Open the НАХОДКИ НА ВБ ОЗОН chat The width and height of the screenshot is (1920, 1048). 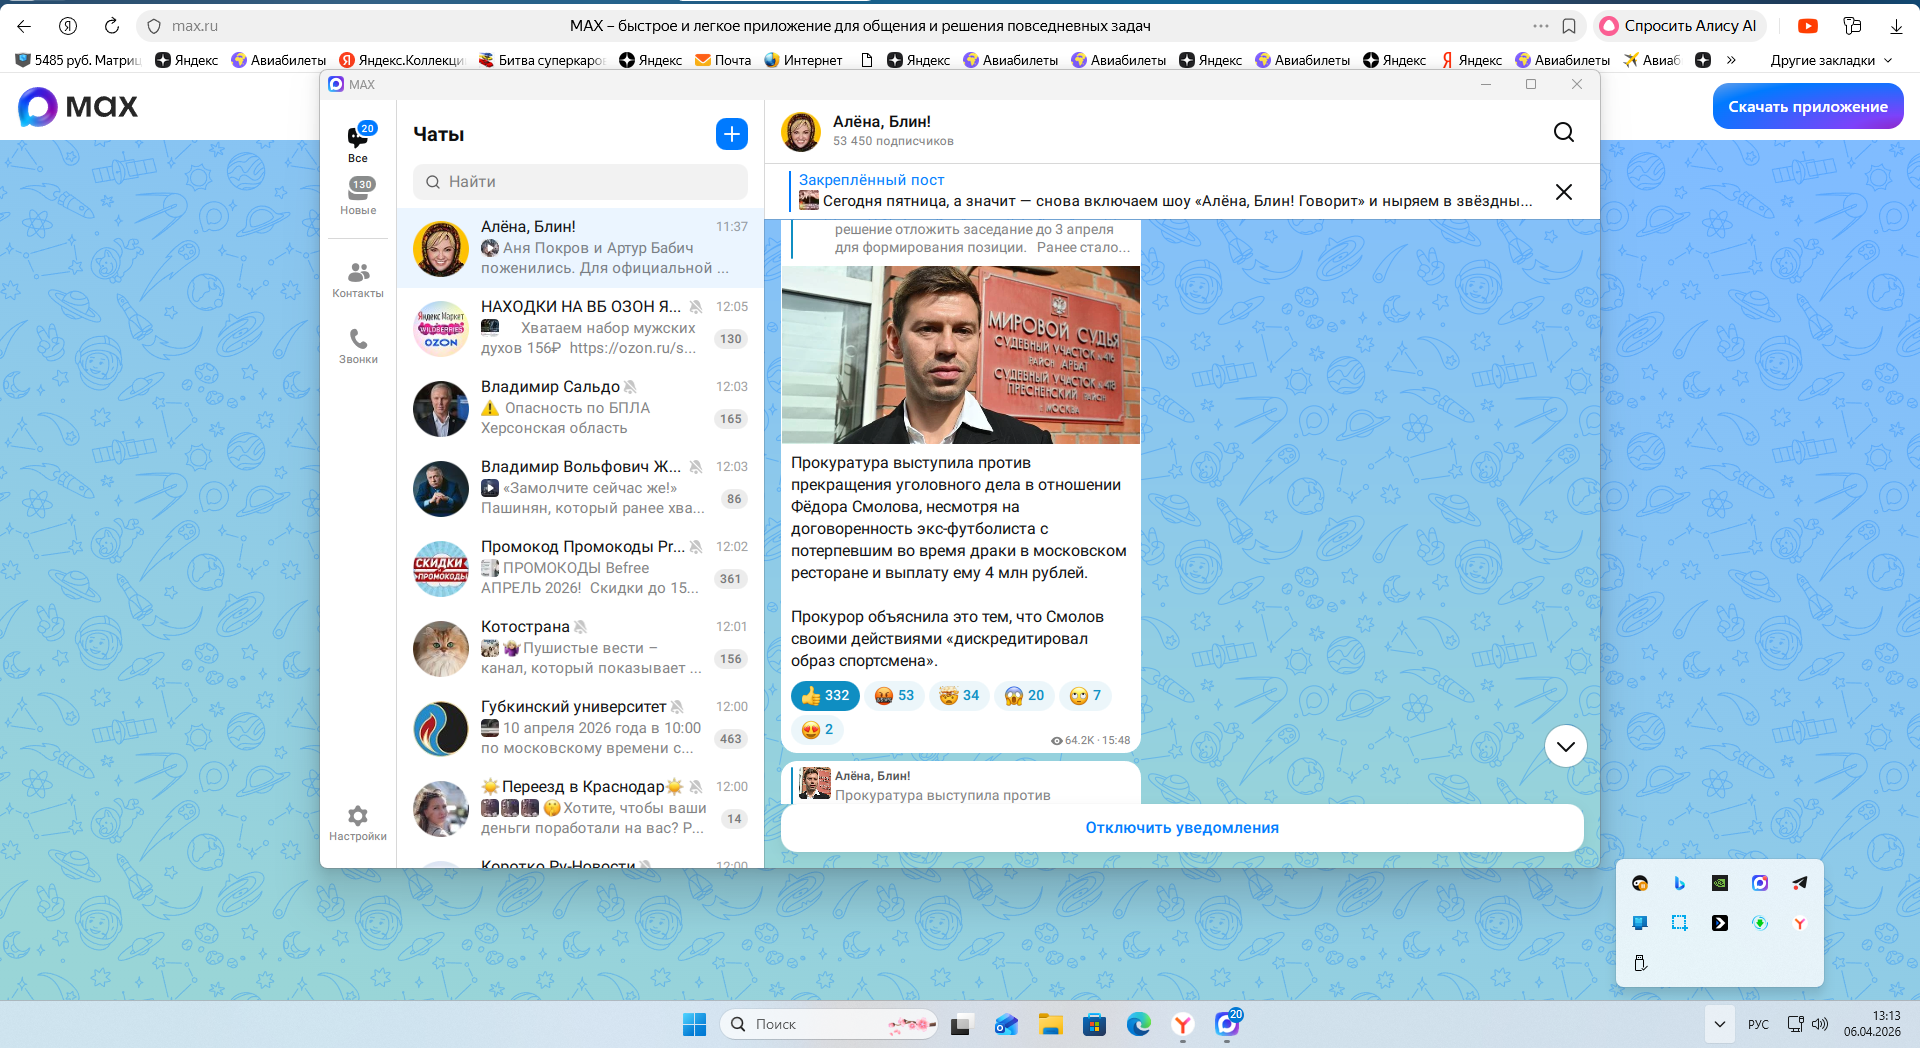(580, 328)
